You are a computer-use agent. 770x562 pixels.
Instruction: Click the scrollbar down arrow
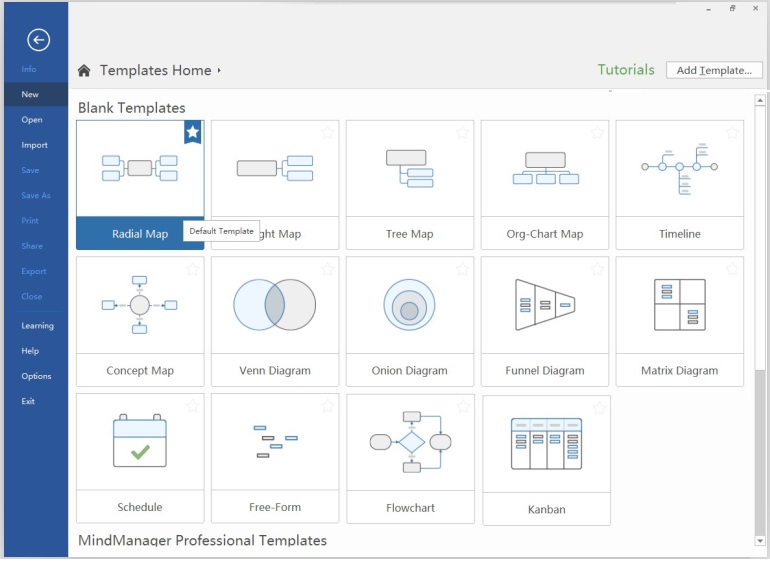[760, 541]
